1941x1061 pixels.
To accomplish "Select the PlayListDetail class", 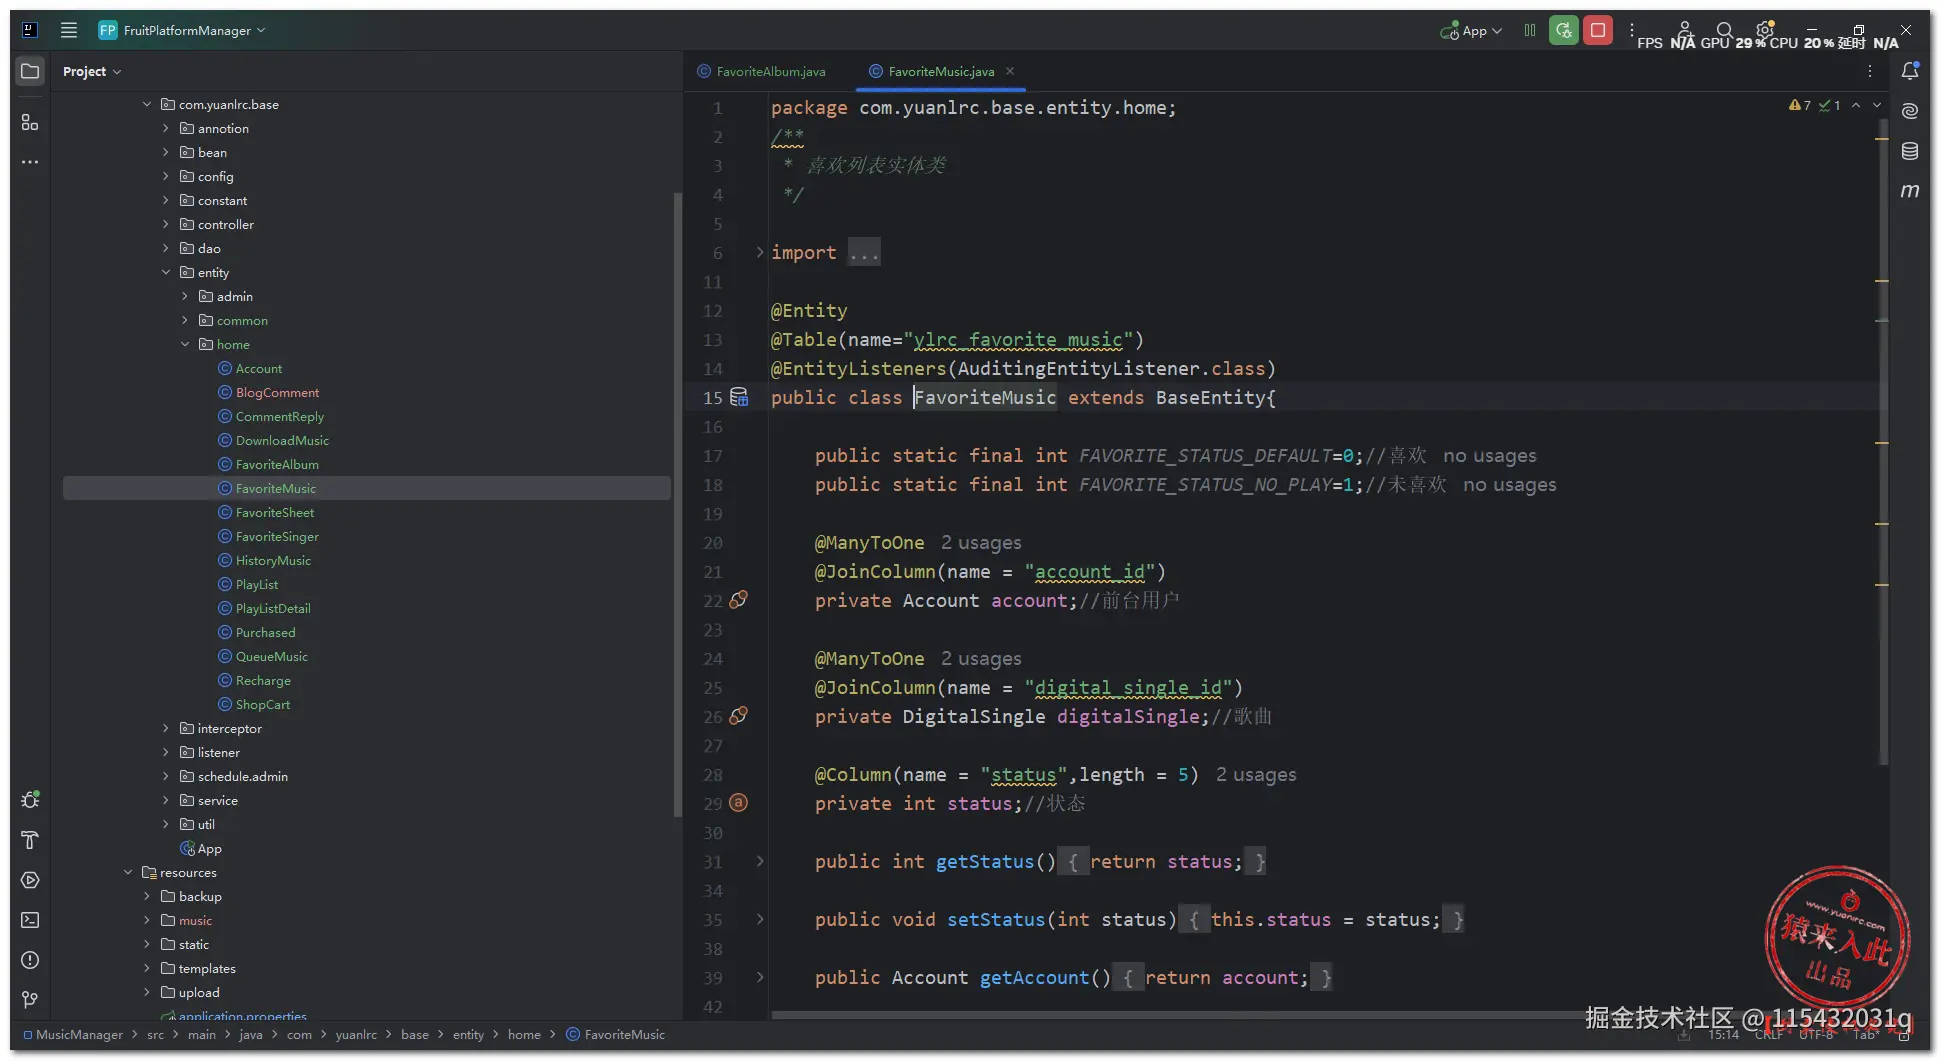I will 272,608.
